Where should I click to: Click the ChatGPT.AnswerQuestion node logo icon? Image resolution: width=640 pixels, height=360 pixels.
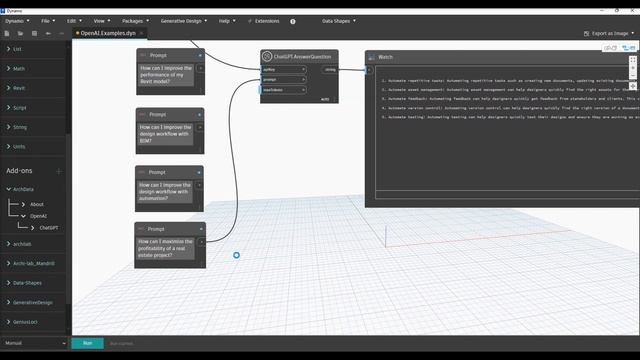click(x=267, y=56)
